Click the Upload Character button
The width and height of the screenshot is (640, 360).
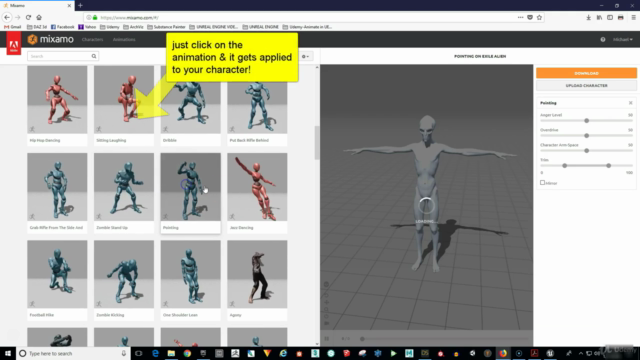[x=586, y=86]
